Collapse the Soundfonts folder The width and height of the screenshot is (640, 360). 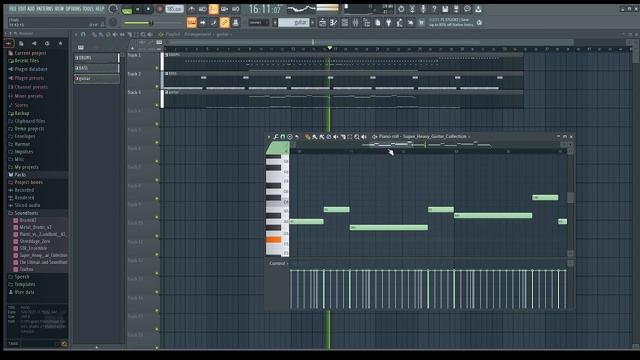point(26,213)
